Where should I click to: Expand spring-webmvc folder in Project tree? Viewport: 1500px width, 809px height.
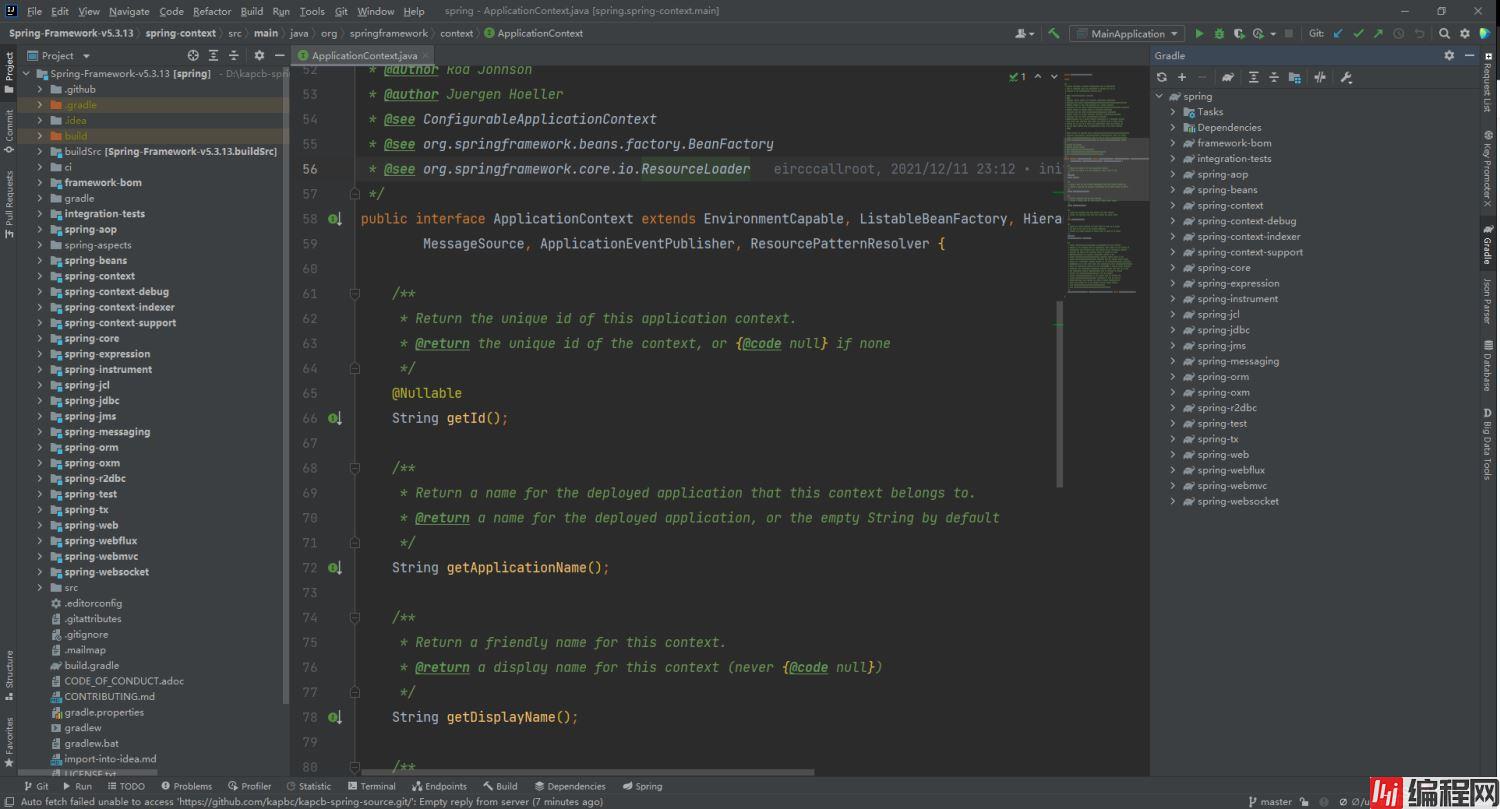(x=41, y=556)
